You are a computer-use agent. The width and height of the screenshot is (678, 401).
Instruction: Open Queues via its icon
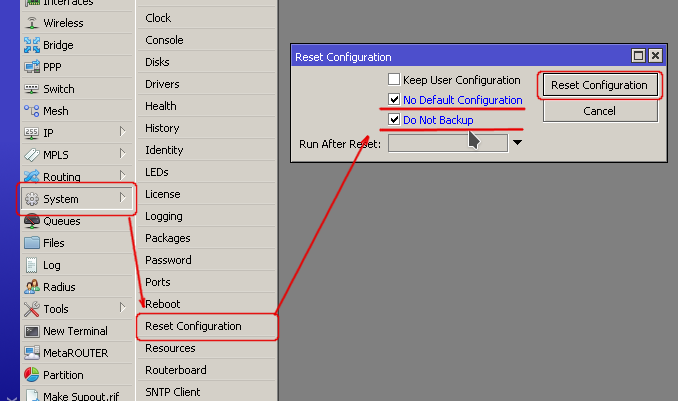point(31,221)
